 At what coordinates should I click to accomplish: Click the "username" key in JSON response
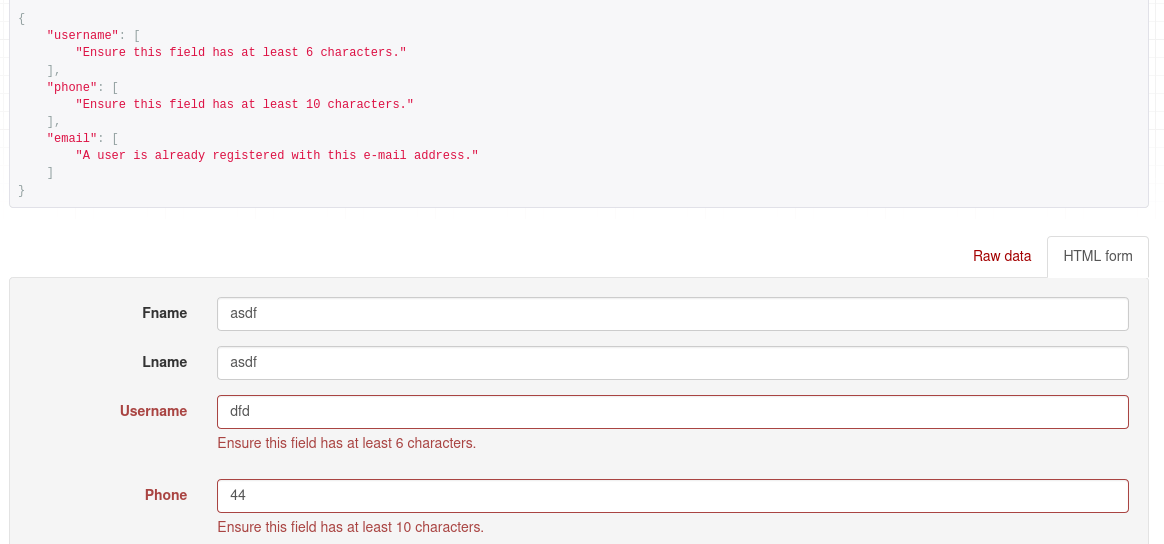[83, 35]
